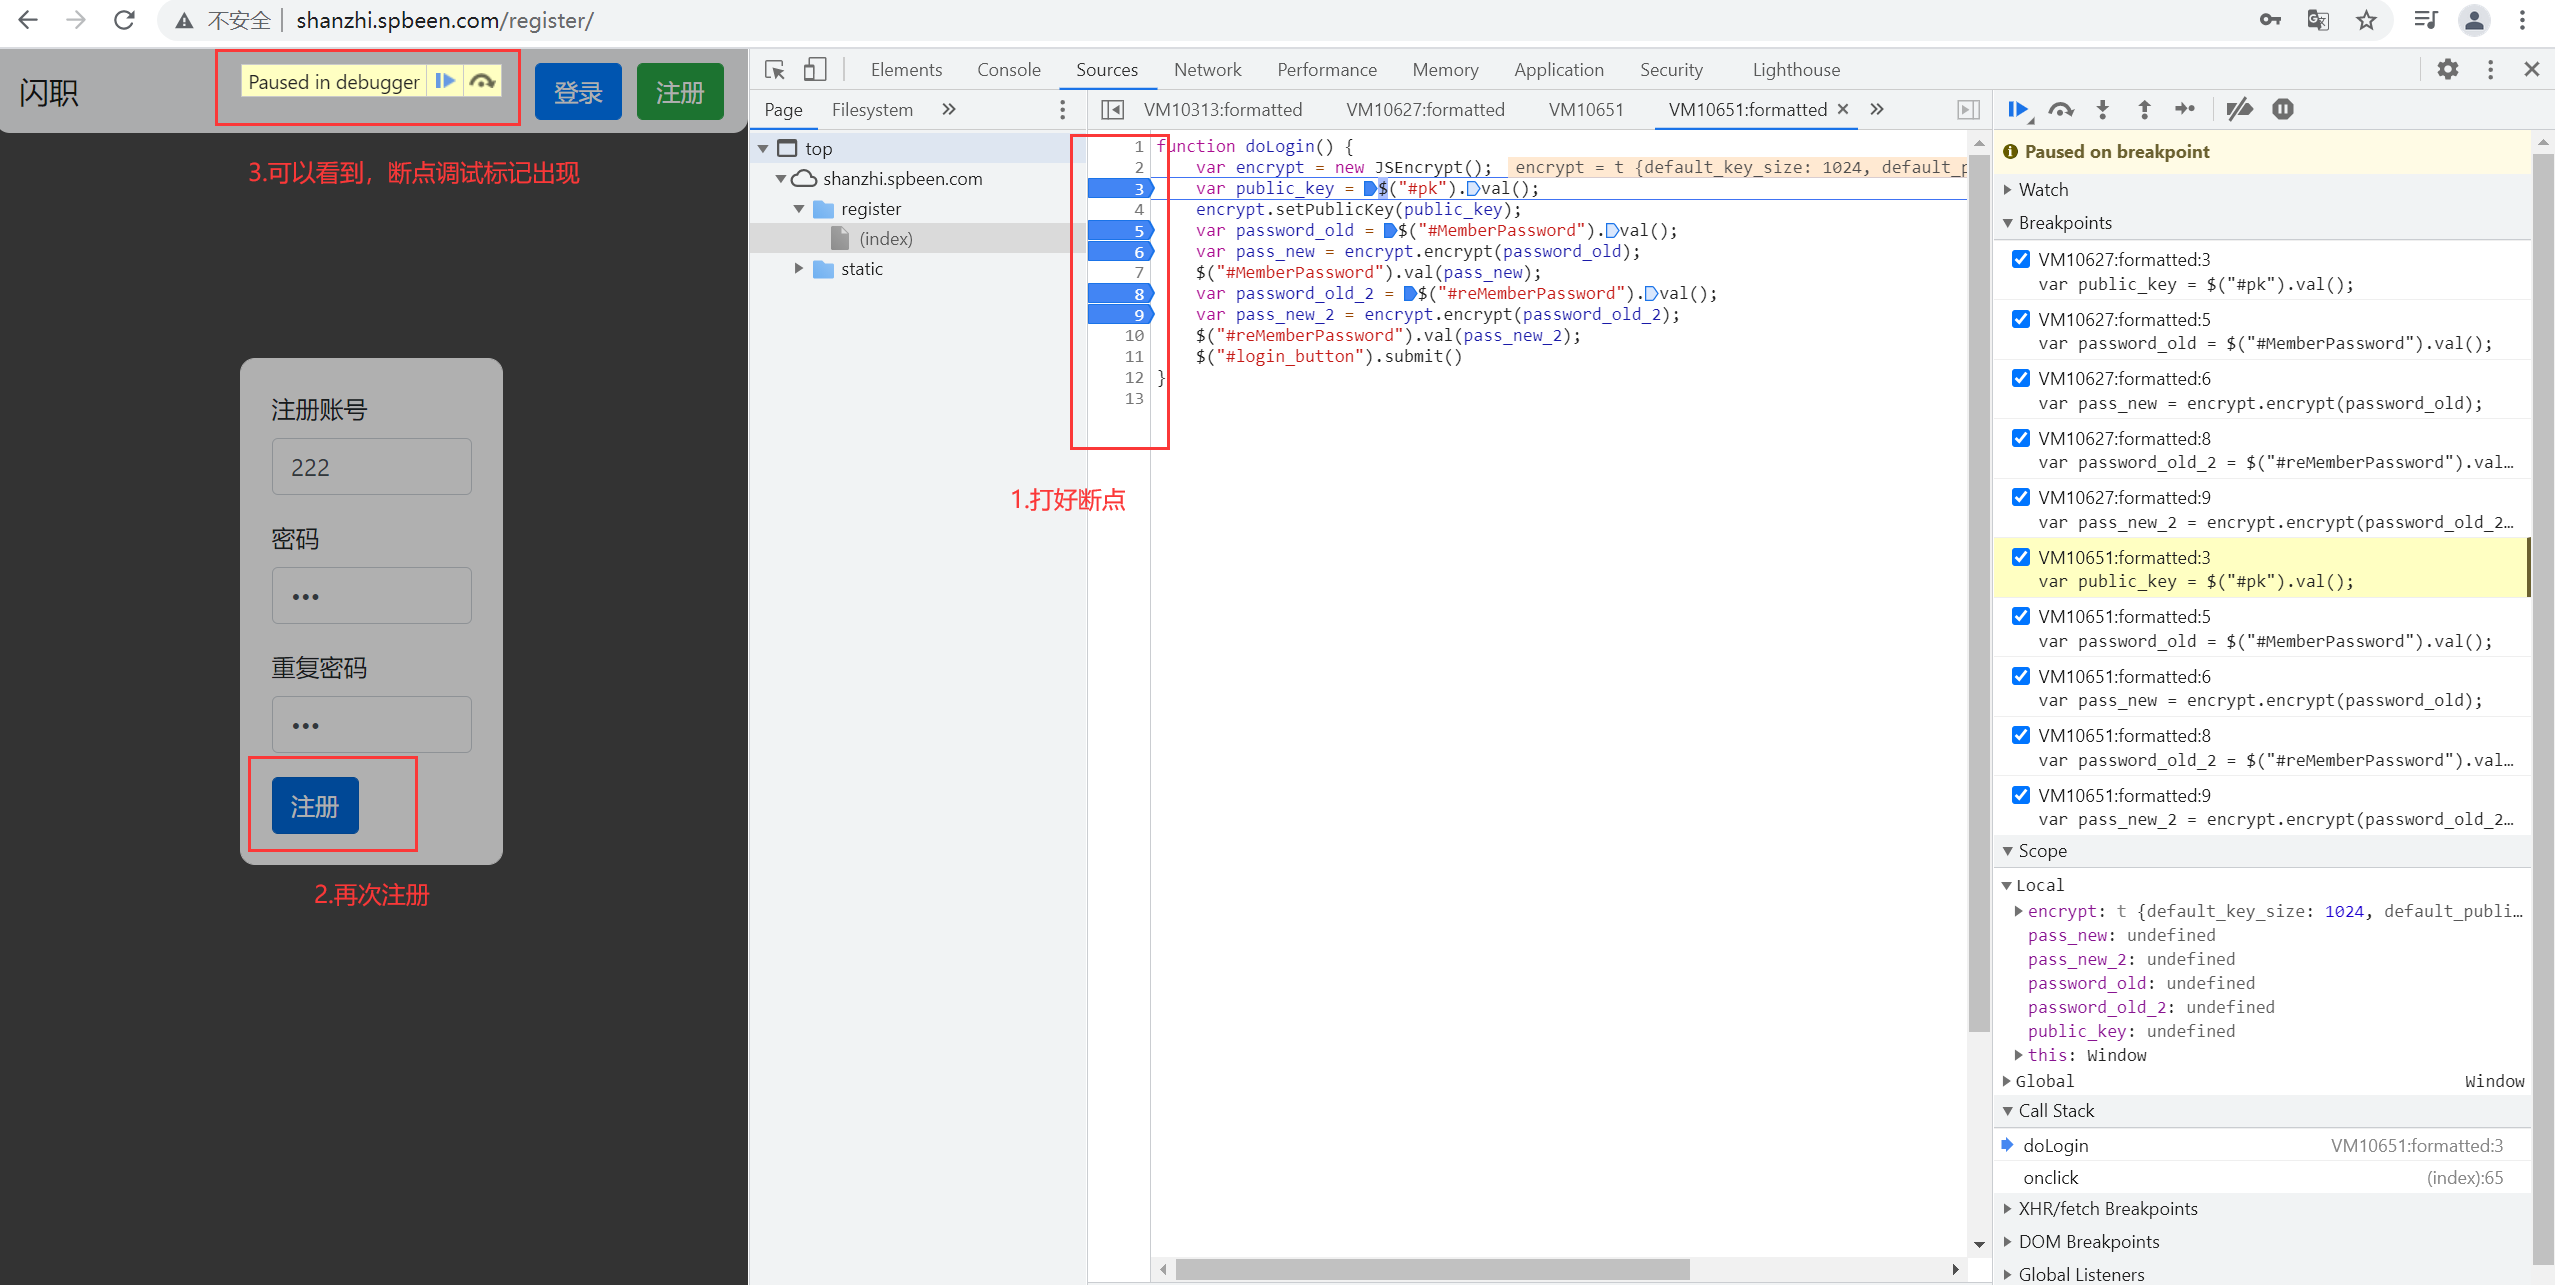Viewport: 2555px width, 1285px height.
Task: Switch to the Network tab
Action: pyautogui.click(x=1207, y=69)
